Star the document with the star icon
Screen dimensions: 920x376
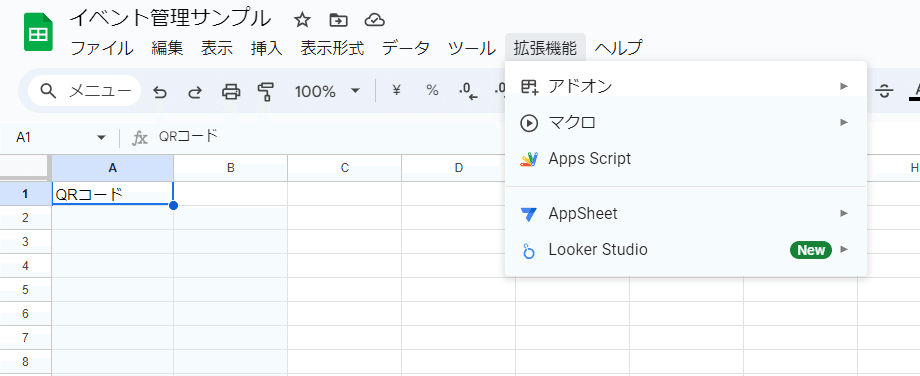coord(302,21)
